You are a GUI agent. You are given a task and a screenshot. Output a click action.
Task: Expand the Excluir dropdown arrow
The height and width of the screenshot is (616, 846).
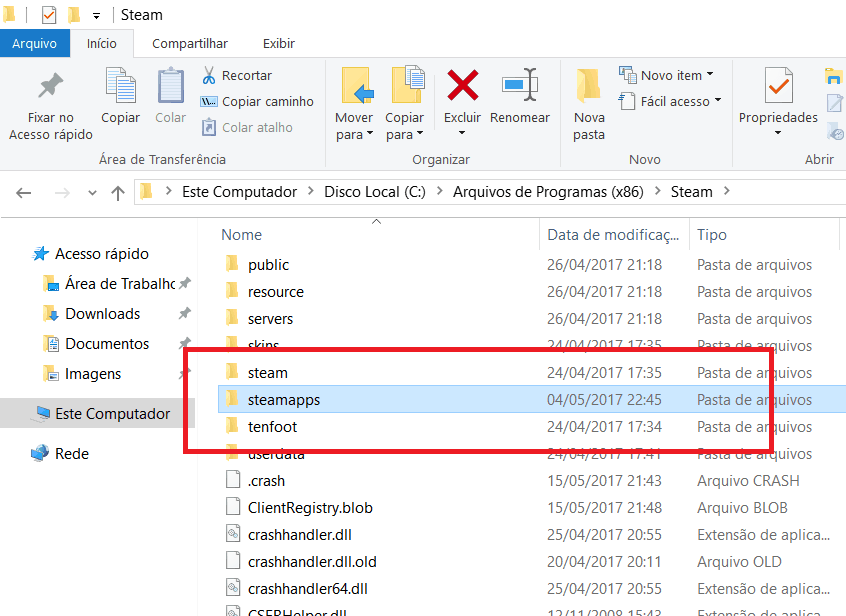462,133
